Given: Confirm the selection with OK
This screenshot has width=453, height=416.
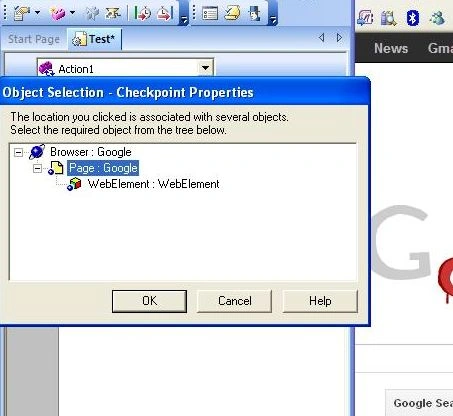Looking at the screenshot, I should [x=149, y=301].
